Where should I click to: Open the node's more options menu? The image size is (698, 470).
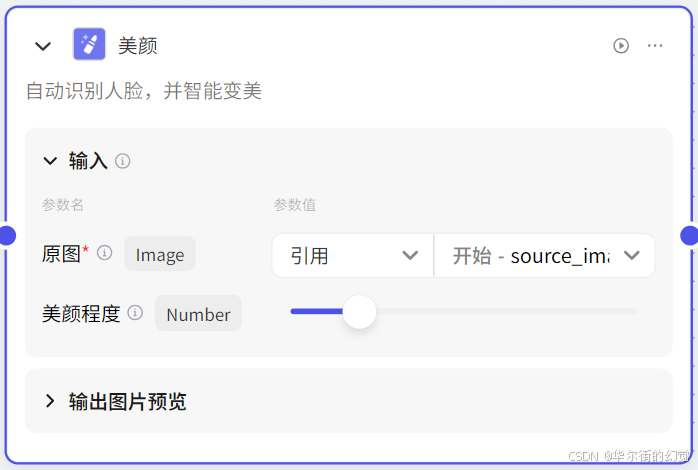point(655,45)
